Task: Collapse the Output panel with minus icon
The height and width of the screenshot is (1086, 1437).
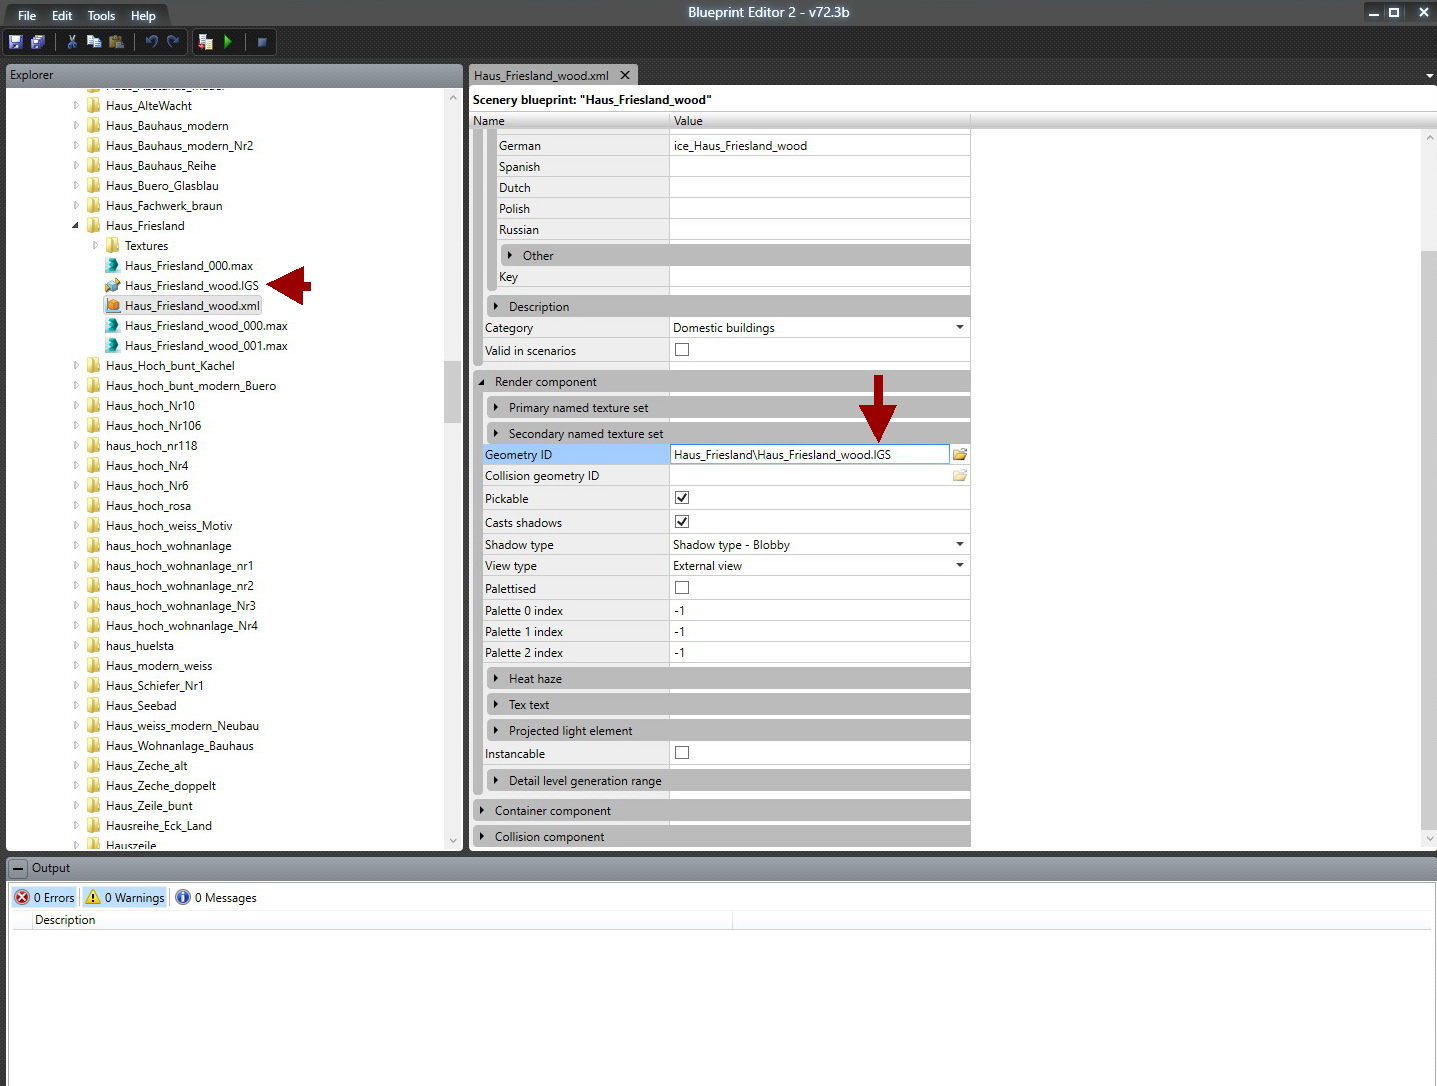Action: click(19, 868)
